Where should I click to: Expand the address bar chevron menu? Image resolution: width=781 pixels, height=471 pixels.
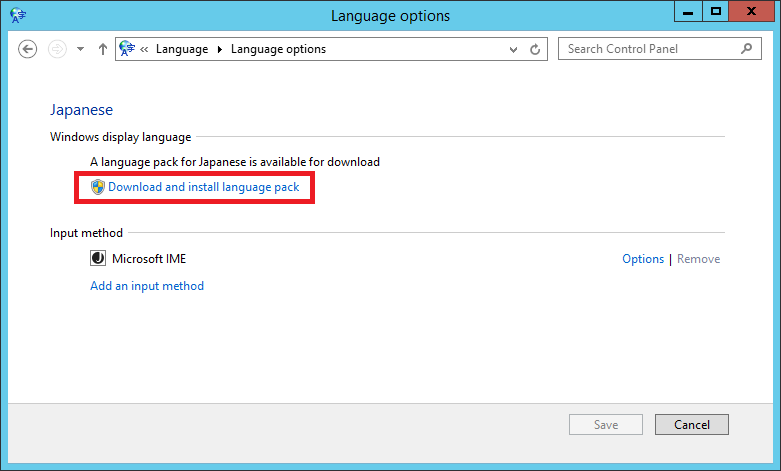point(144,49)
